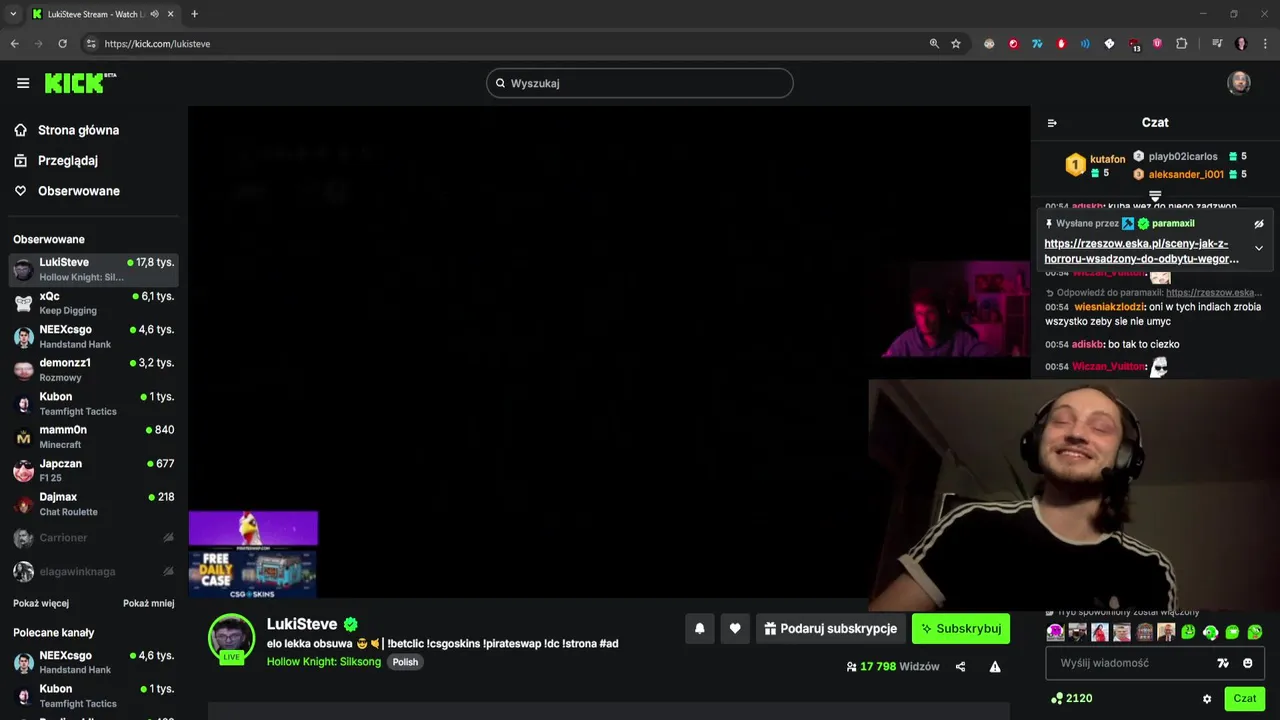Open Dajmax Chat Roulette channel
This screenshot has height=720, width=1280.
pyautogui.click(x=94, y=504)
